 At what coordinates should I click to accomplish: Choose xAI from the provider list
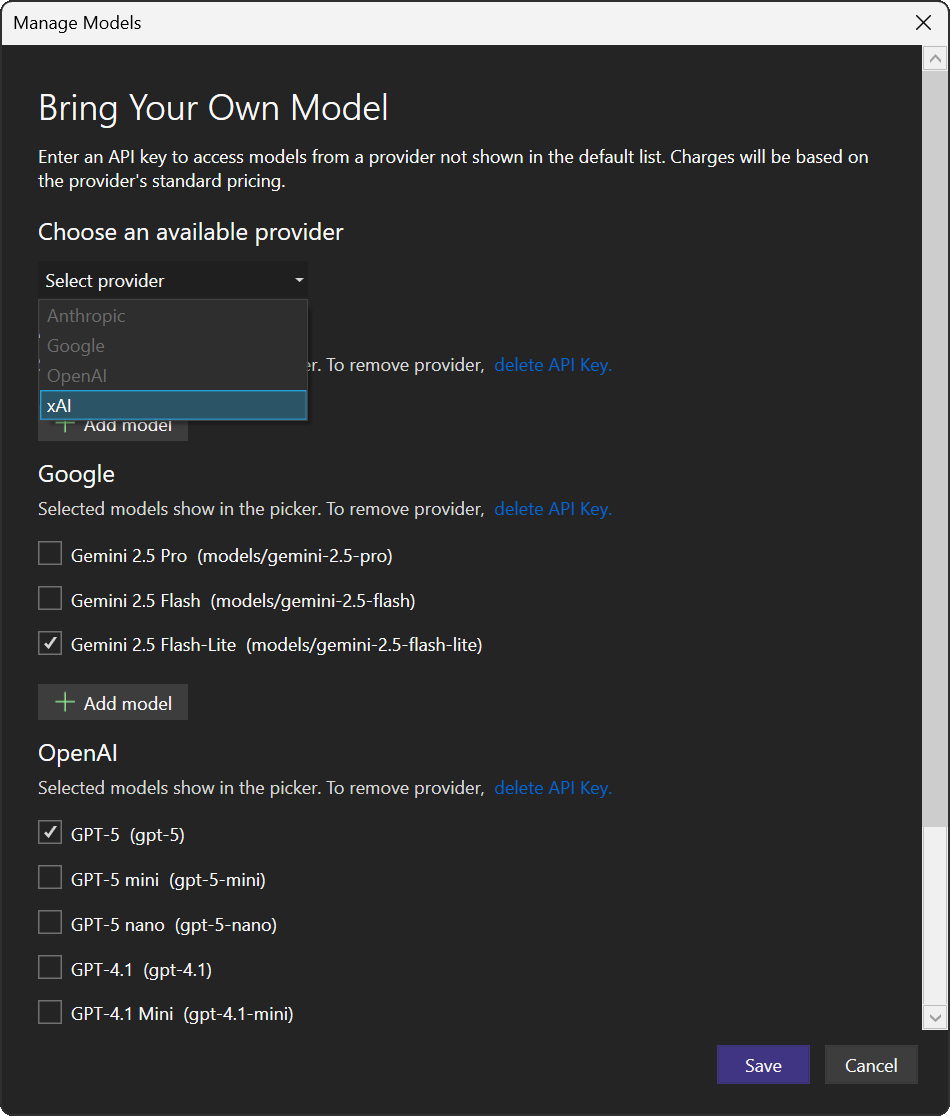point(173,406)
